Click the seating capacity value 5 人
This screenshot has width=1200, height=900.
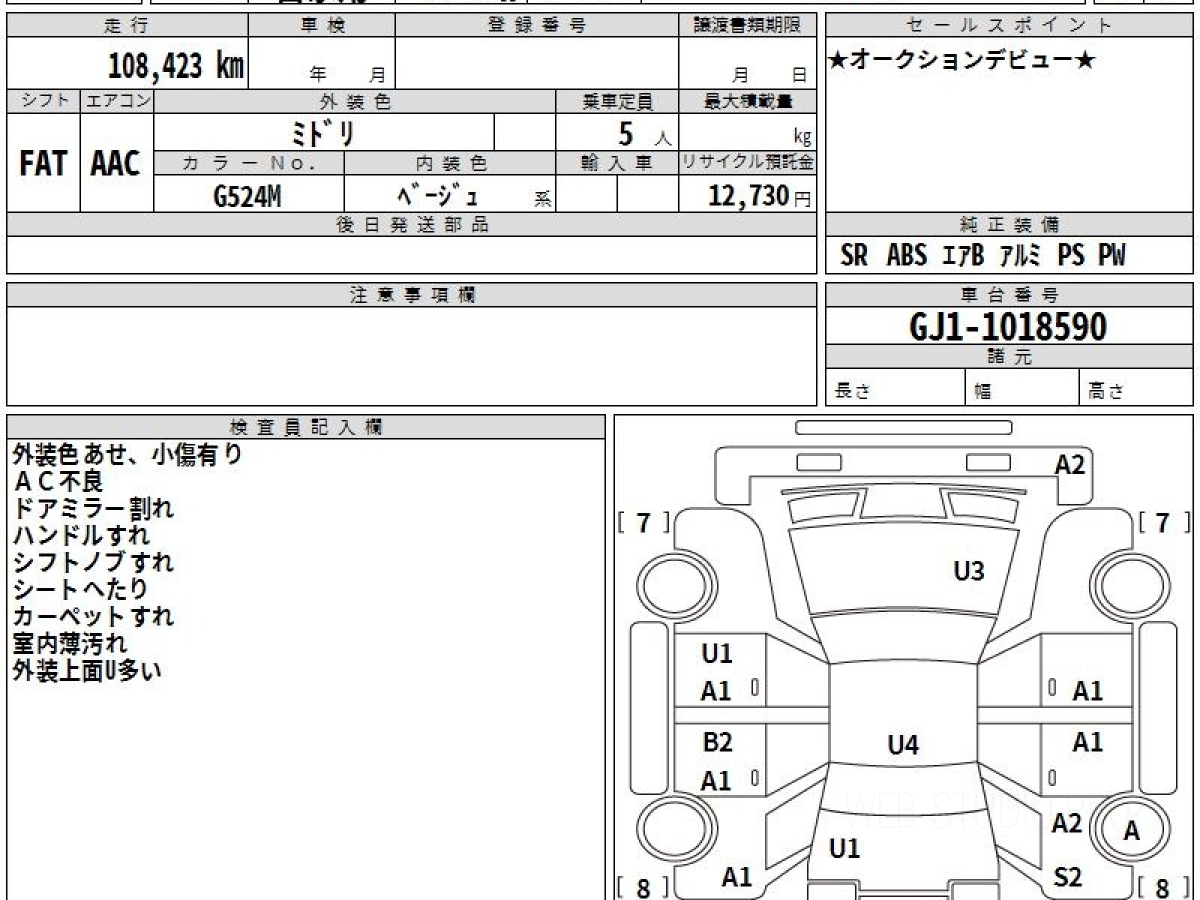[x=644, y=134]
